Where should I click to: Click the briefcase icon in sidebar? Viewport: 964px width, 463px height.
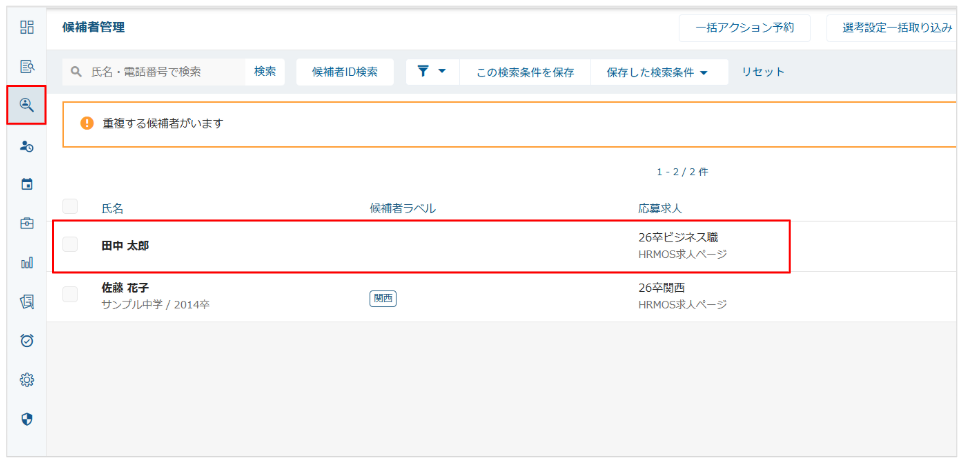click(x=27, y=223)
